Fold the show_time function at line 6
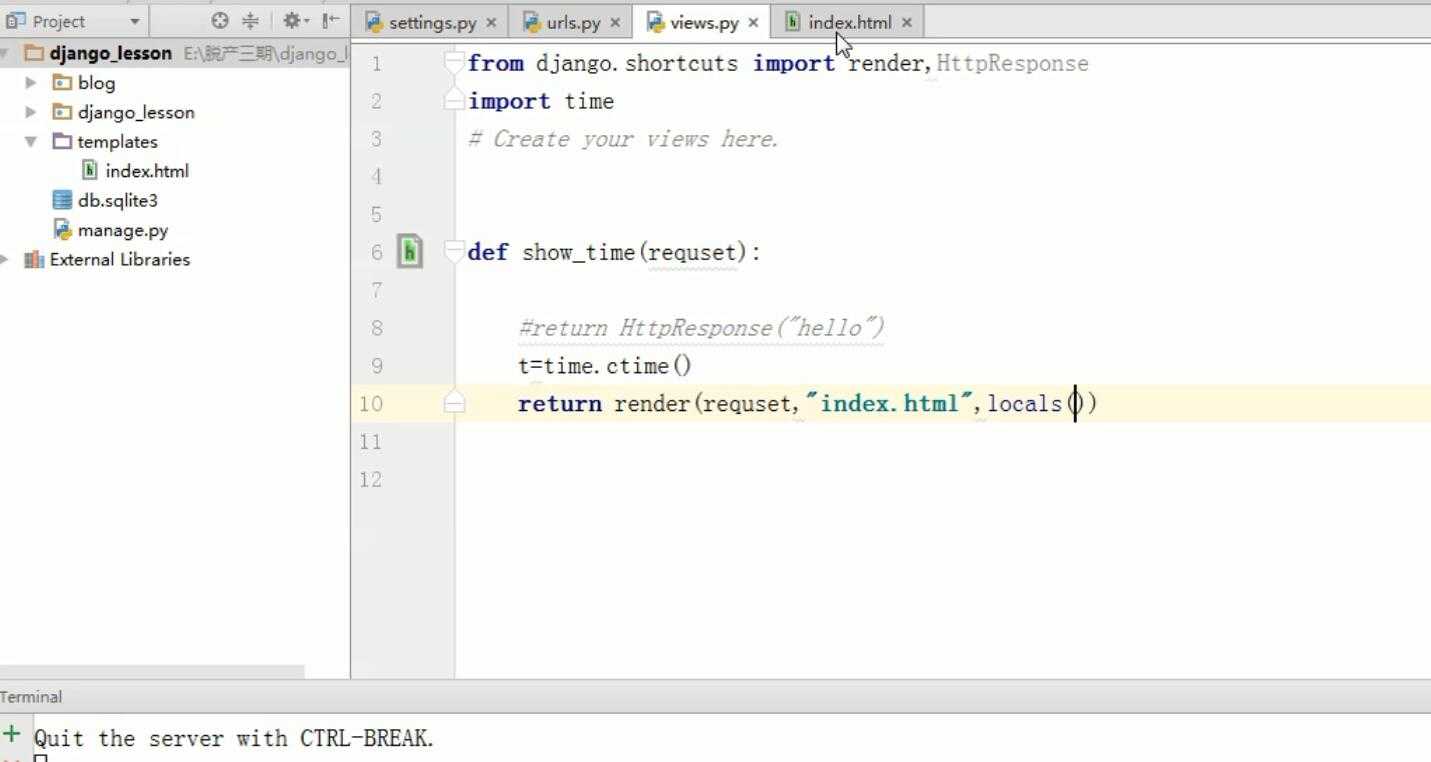This screenshot has height=762, width=1431. 454,251
